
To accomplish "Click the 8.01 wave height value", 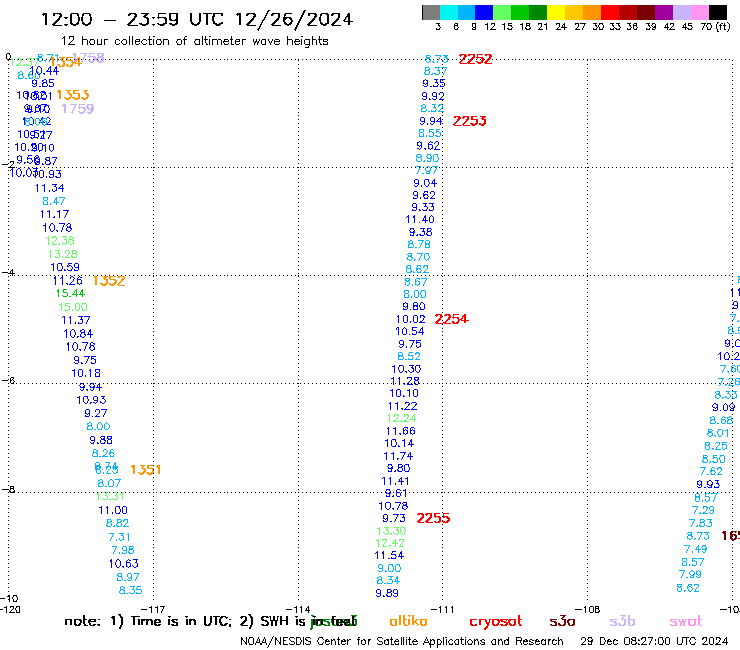I will pyautogui.click(x=718, y=433).
